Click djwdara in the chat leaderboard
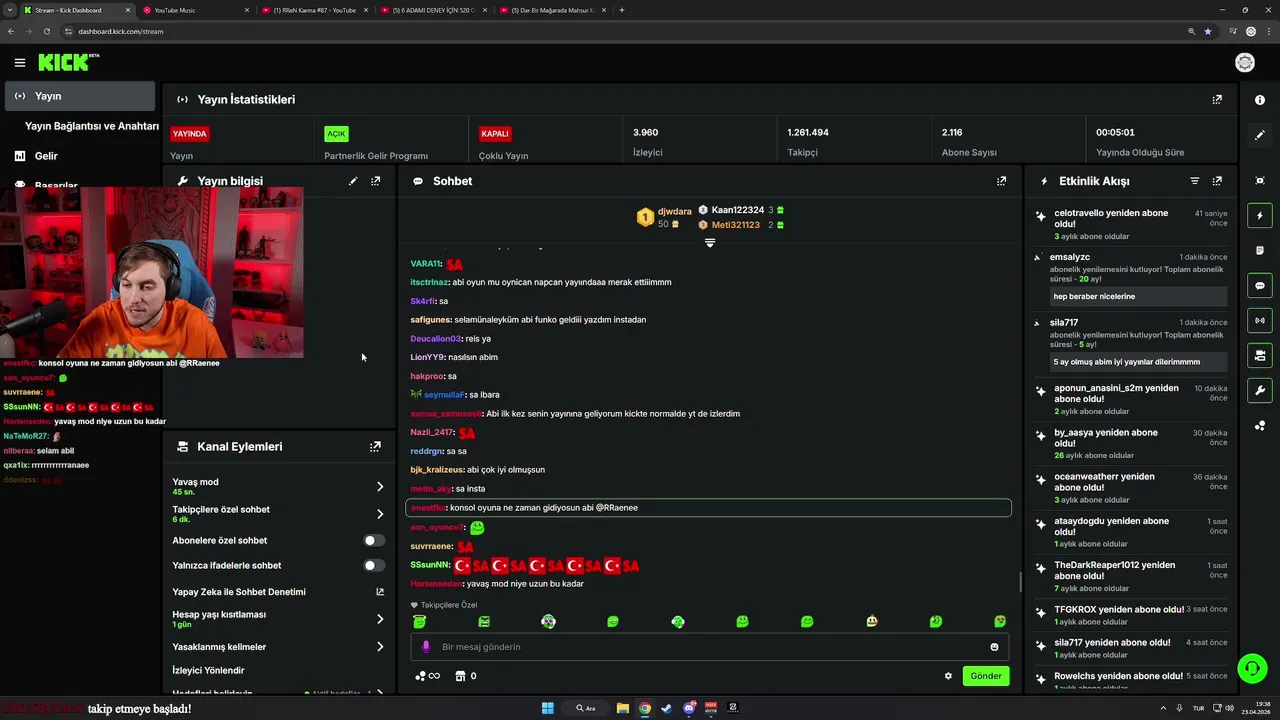 point(674,211)
